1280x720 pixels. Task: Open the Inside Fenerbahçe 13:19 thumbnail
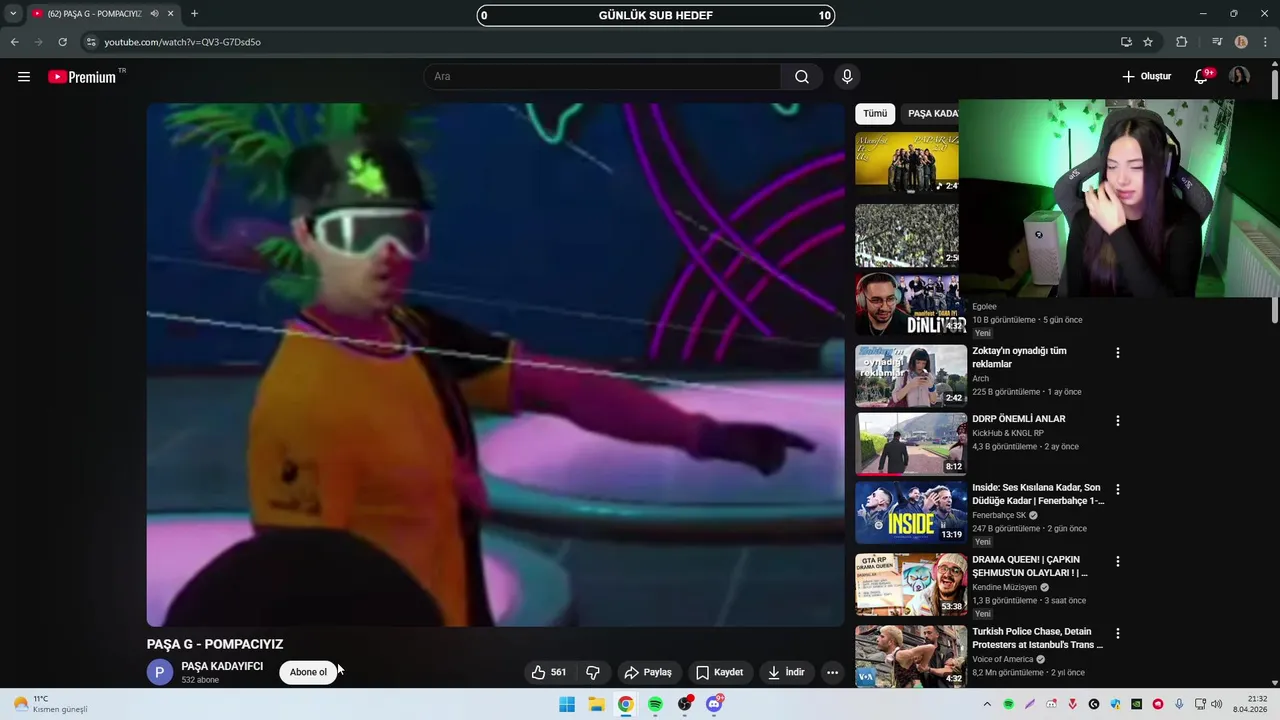pyautogui.click(x=911, y=512)
